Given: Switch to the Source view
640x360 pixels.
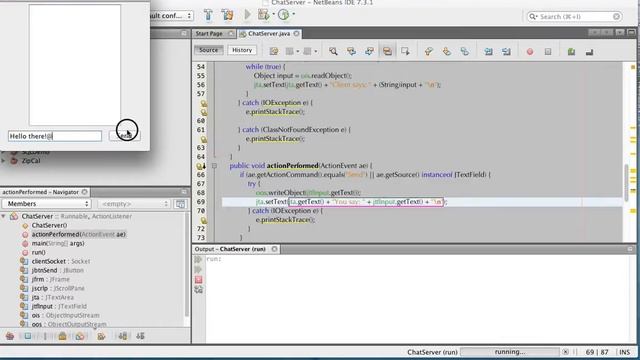Looking at the screenshot, I should (x=209, y=50).
